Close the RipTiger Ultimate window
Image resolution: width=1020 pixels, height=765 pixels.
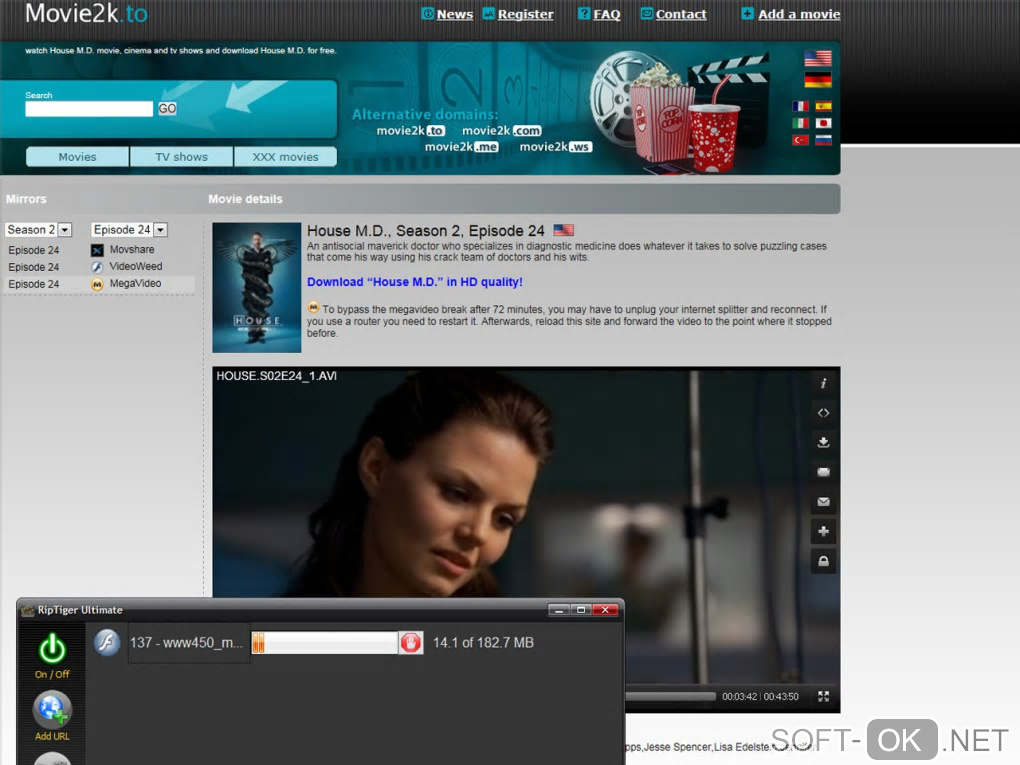(x=605, y=610)
